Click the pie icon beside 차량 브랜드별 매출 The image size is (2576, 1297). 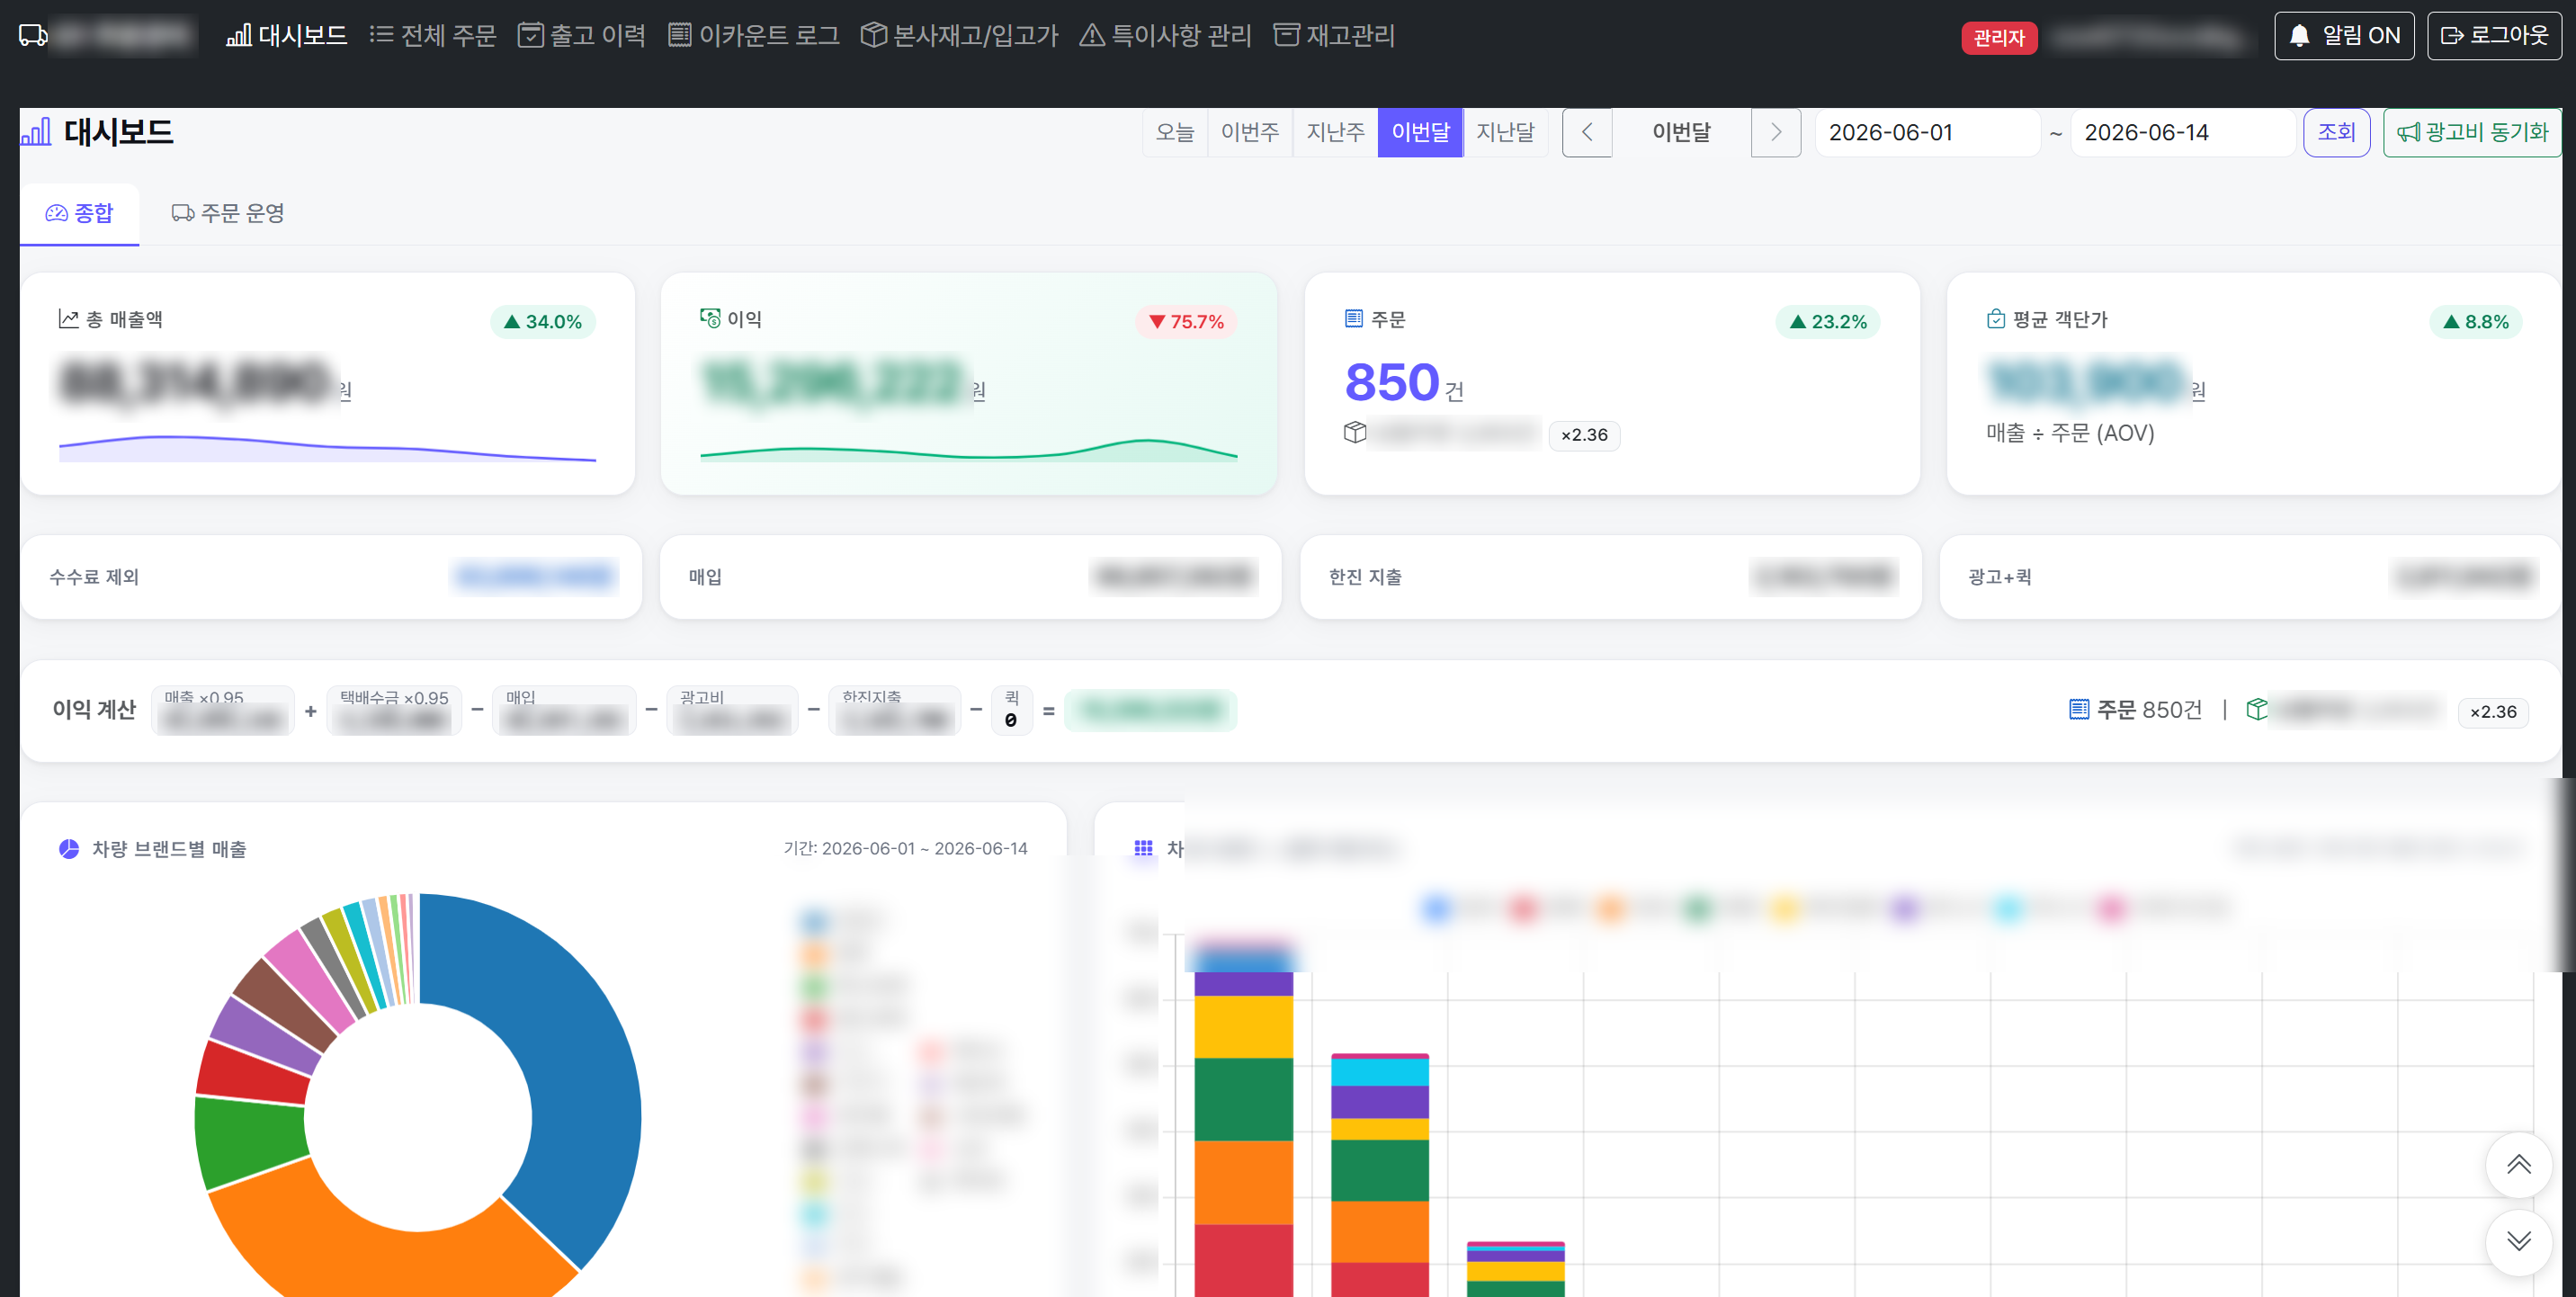(x=69, y=849)
